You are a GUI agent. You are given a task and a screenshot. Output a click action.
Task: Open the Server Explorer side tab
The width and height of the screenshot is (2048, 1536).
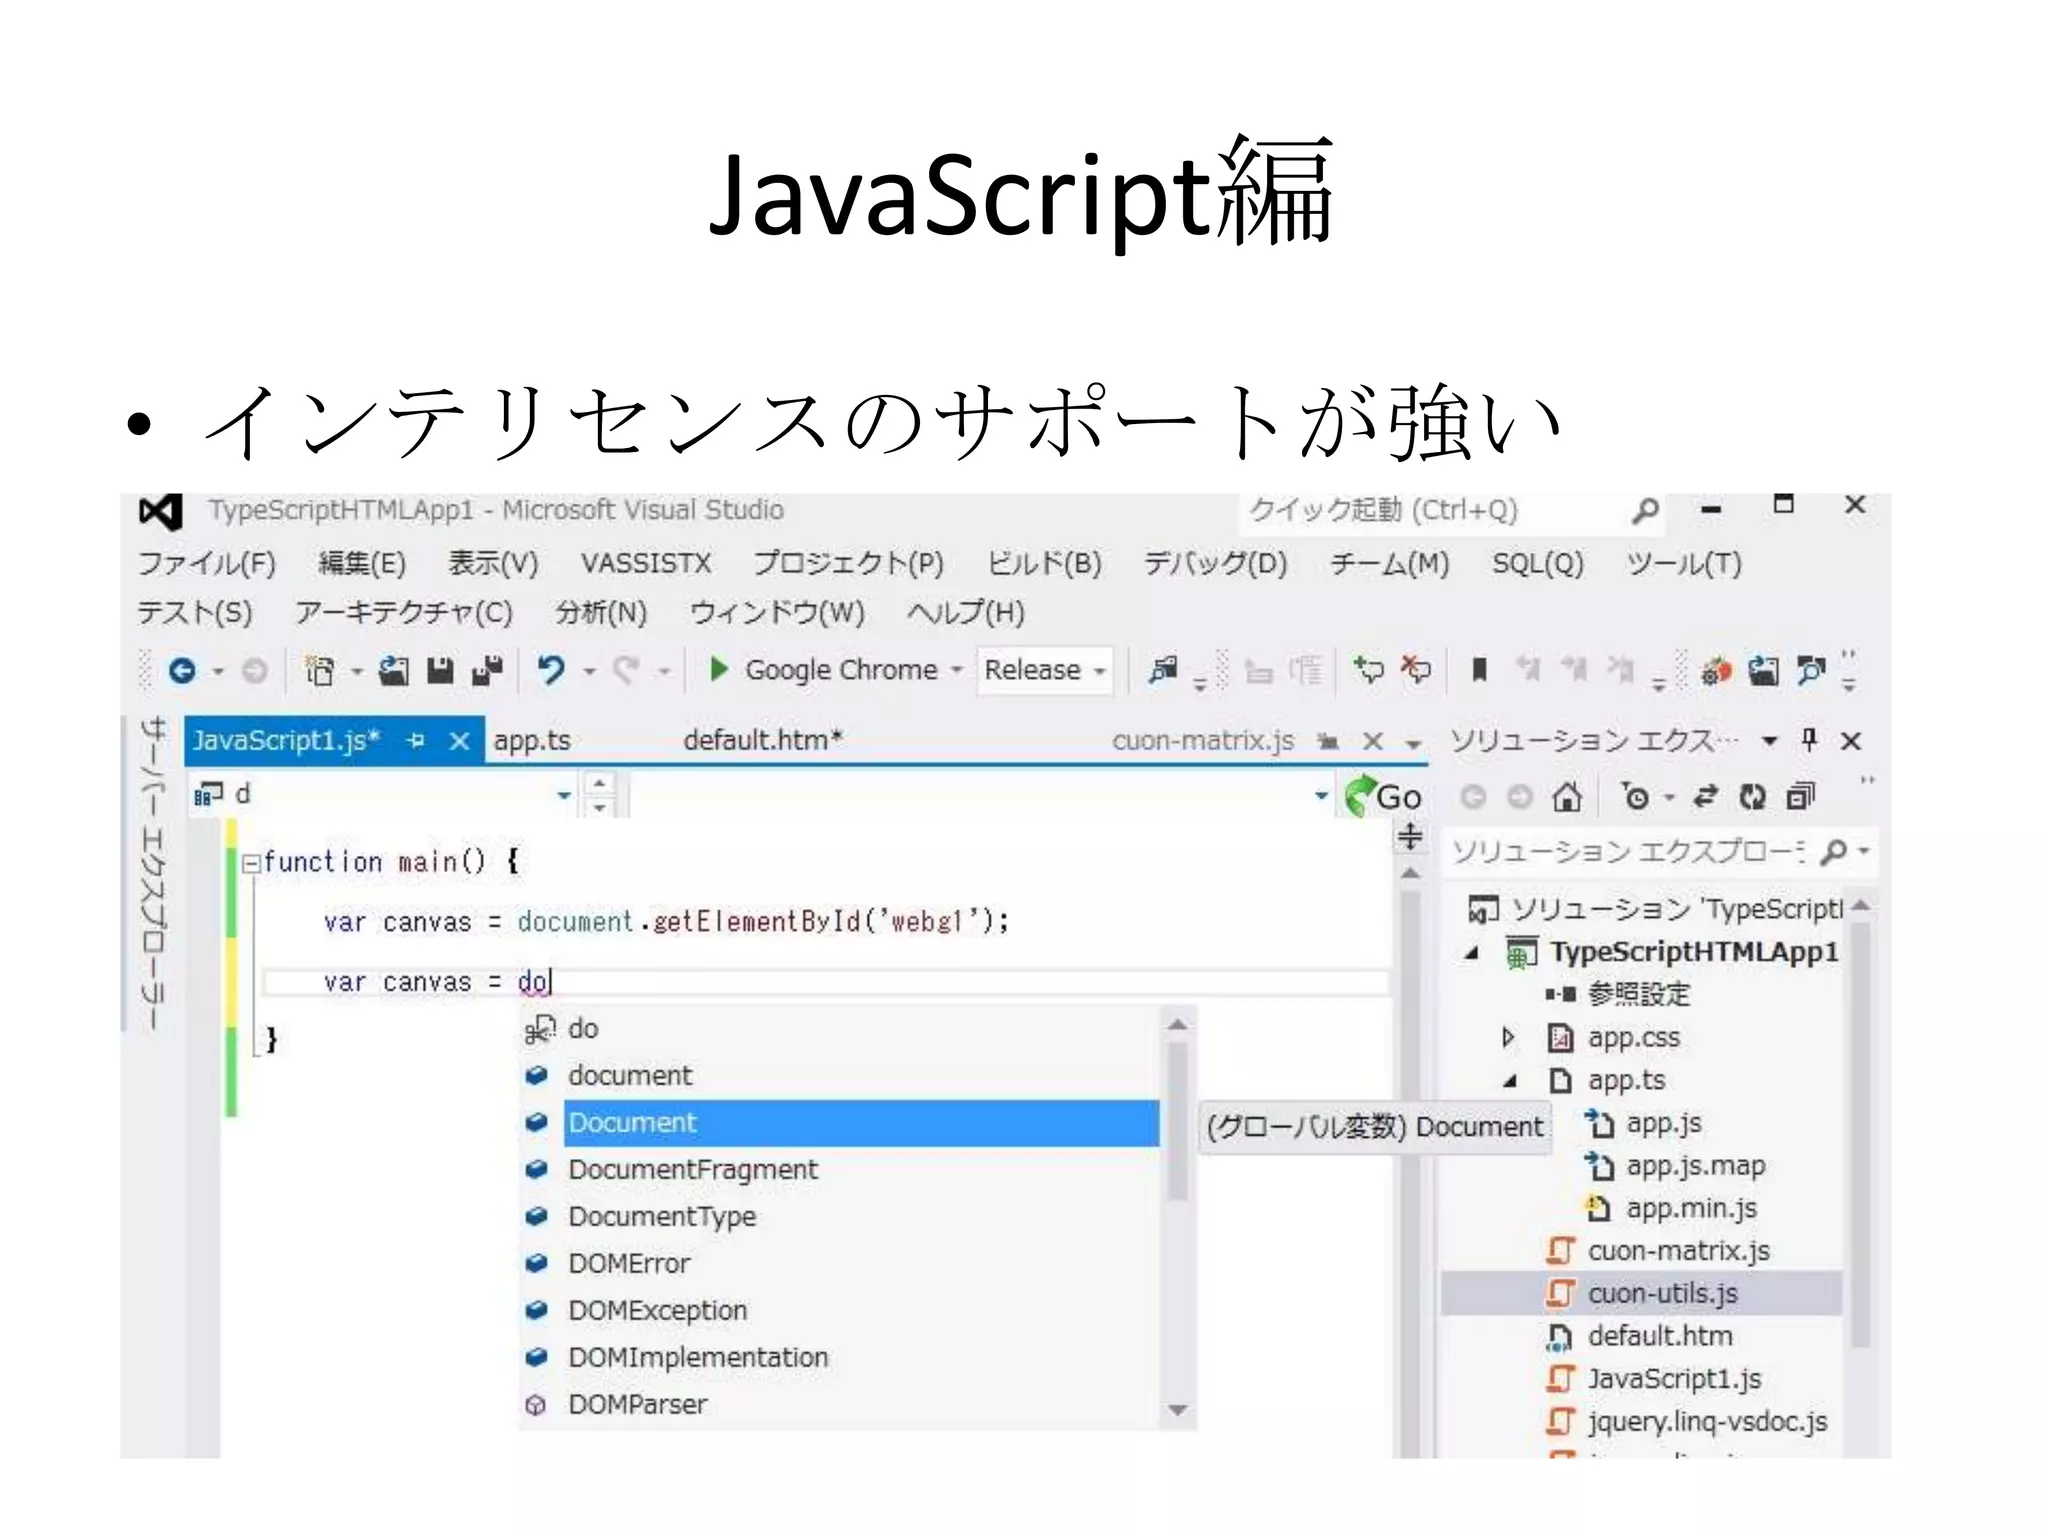153,873
